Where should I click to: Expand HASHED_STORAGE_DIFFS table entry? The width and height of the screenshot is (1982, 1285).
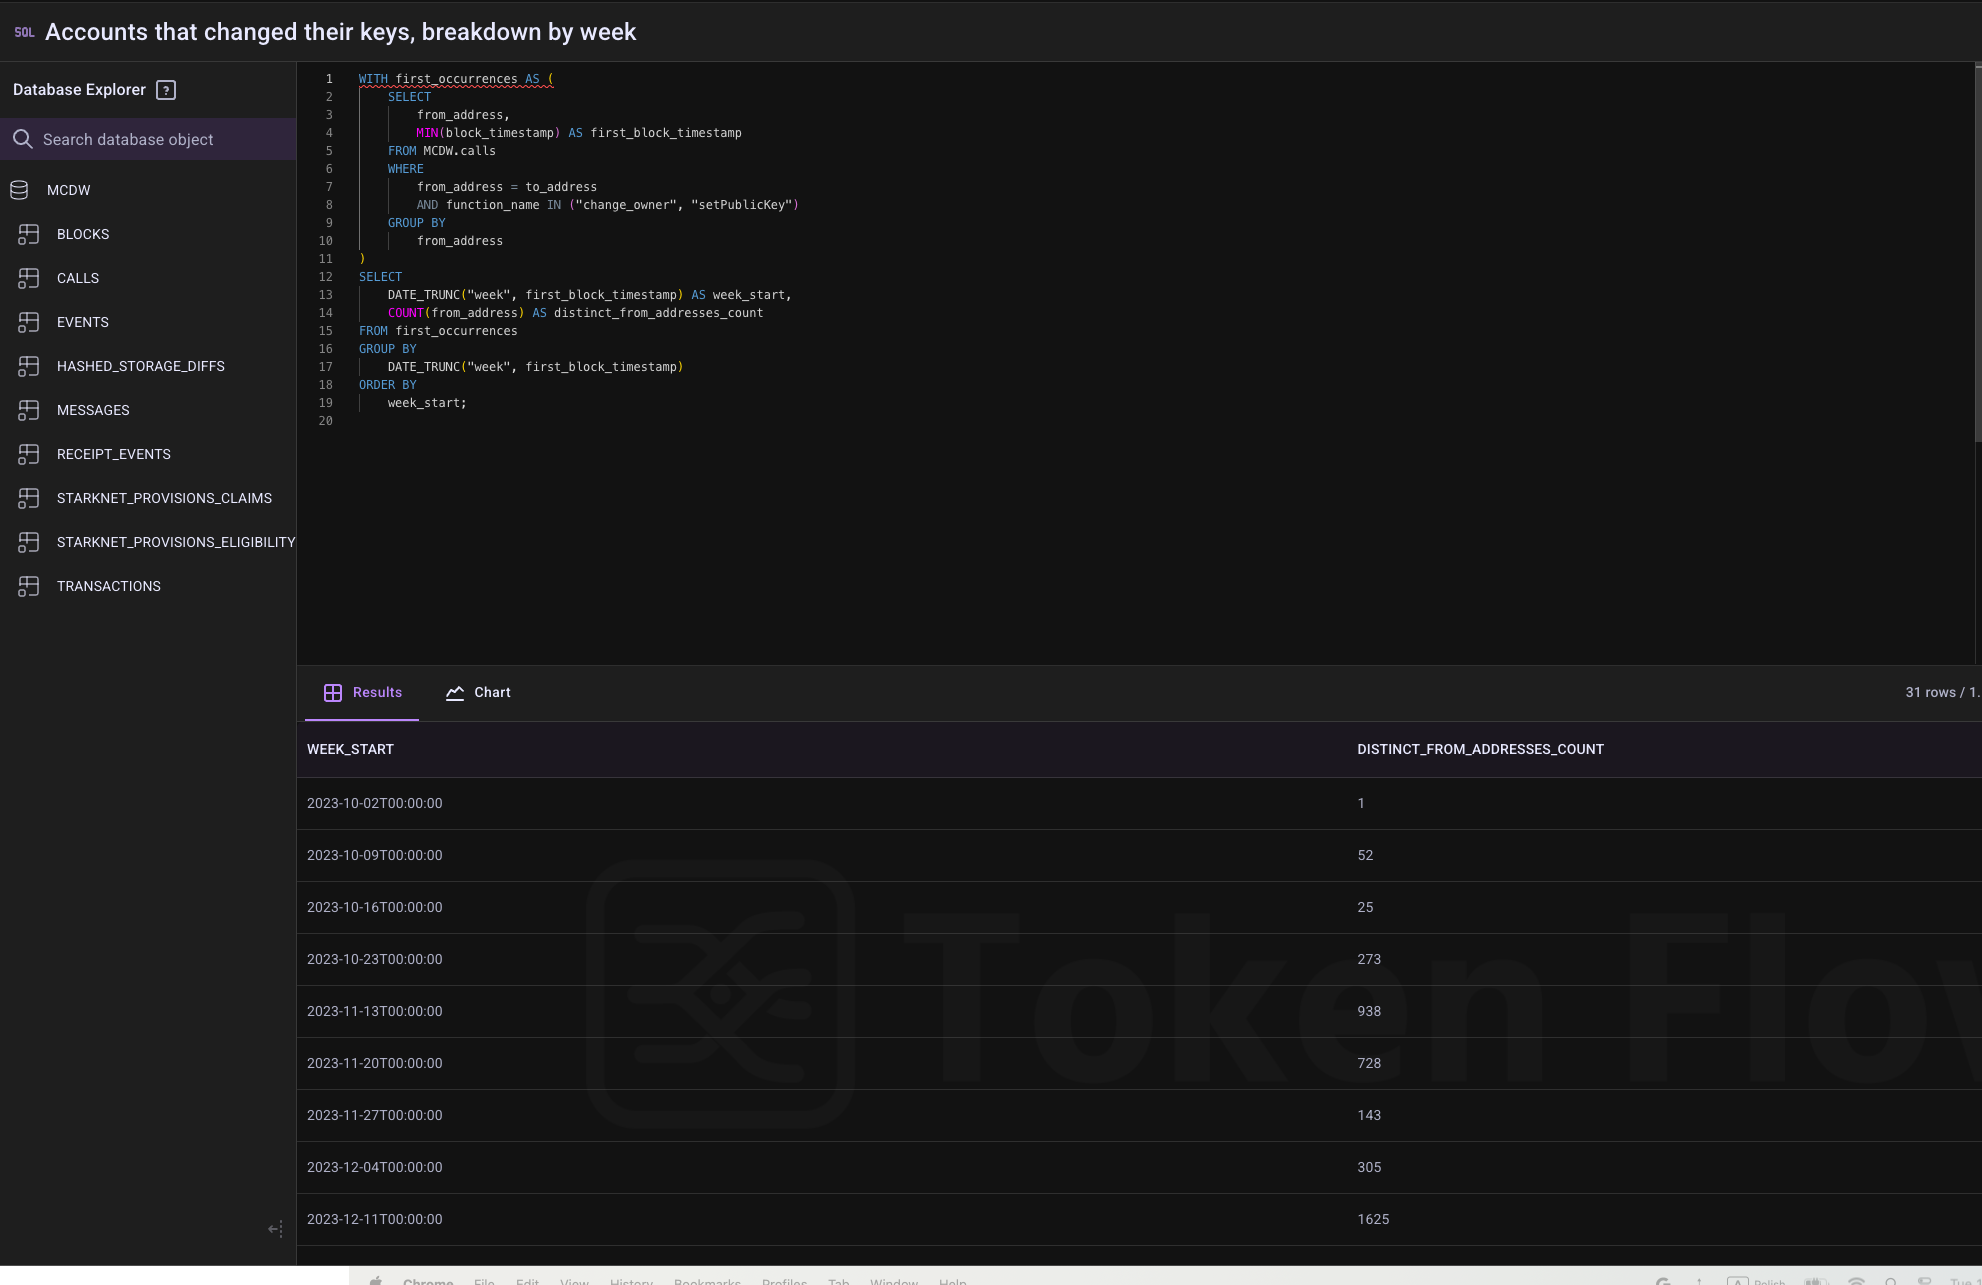(140, 365)
